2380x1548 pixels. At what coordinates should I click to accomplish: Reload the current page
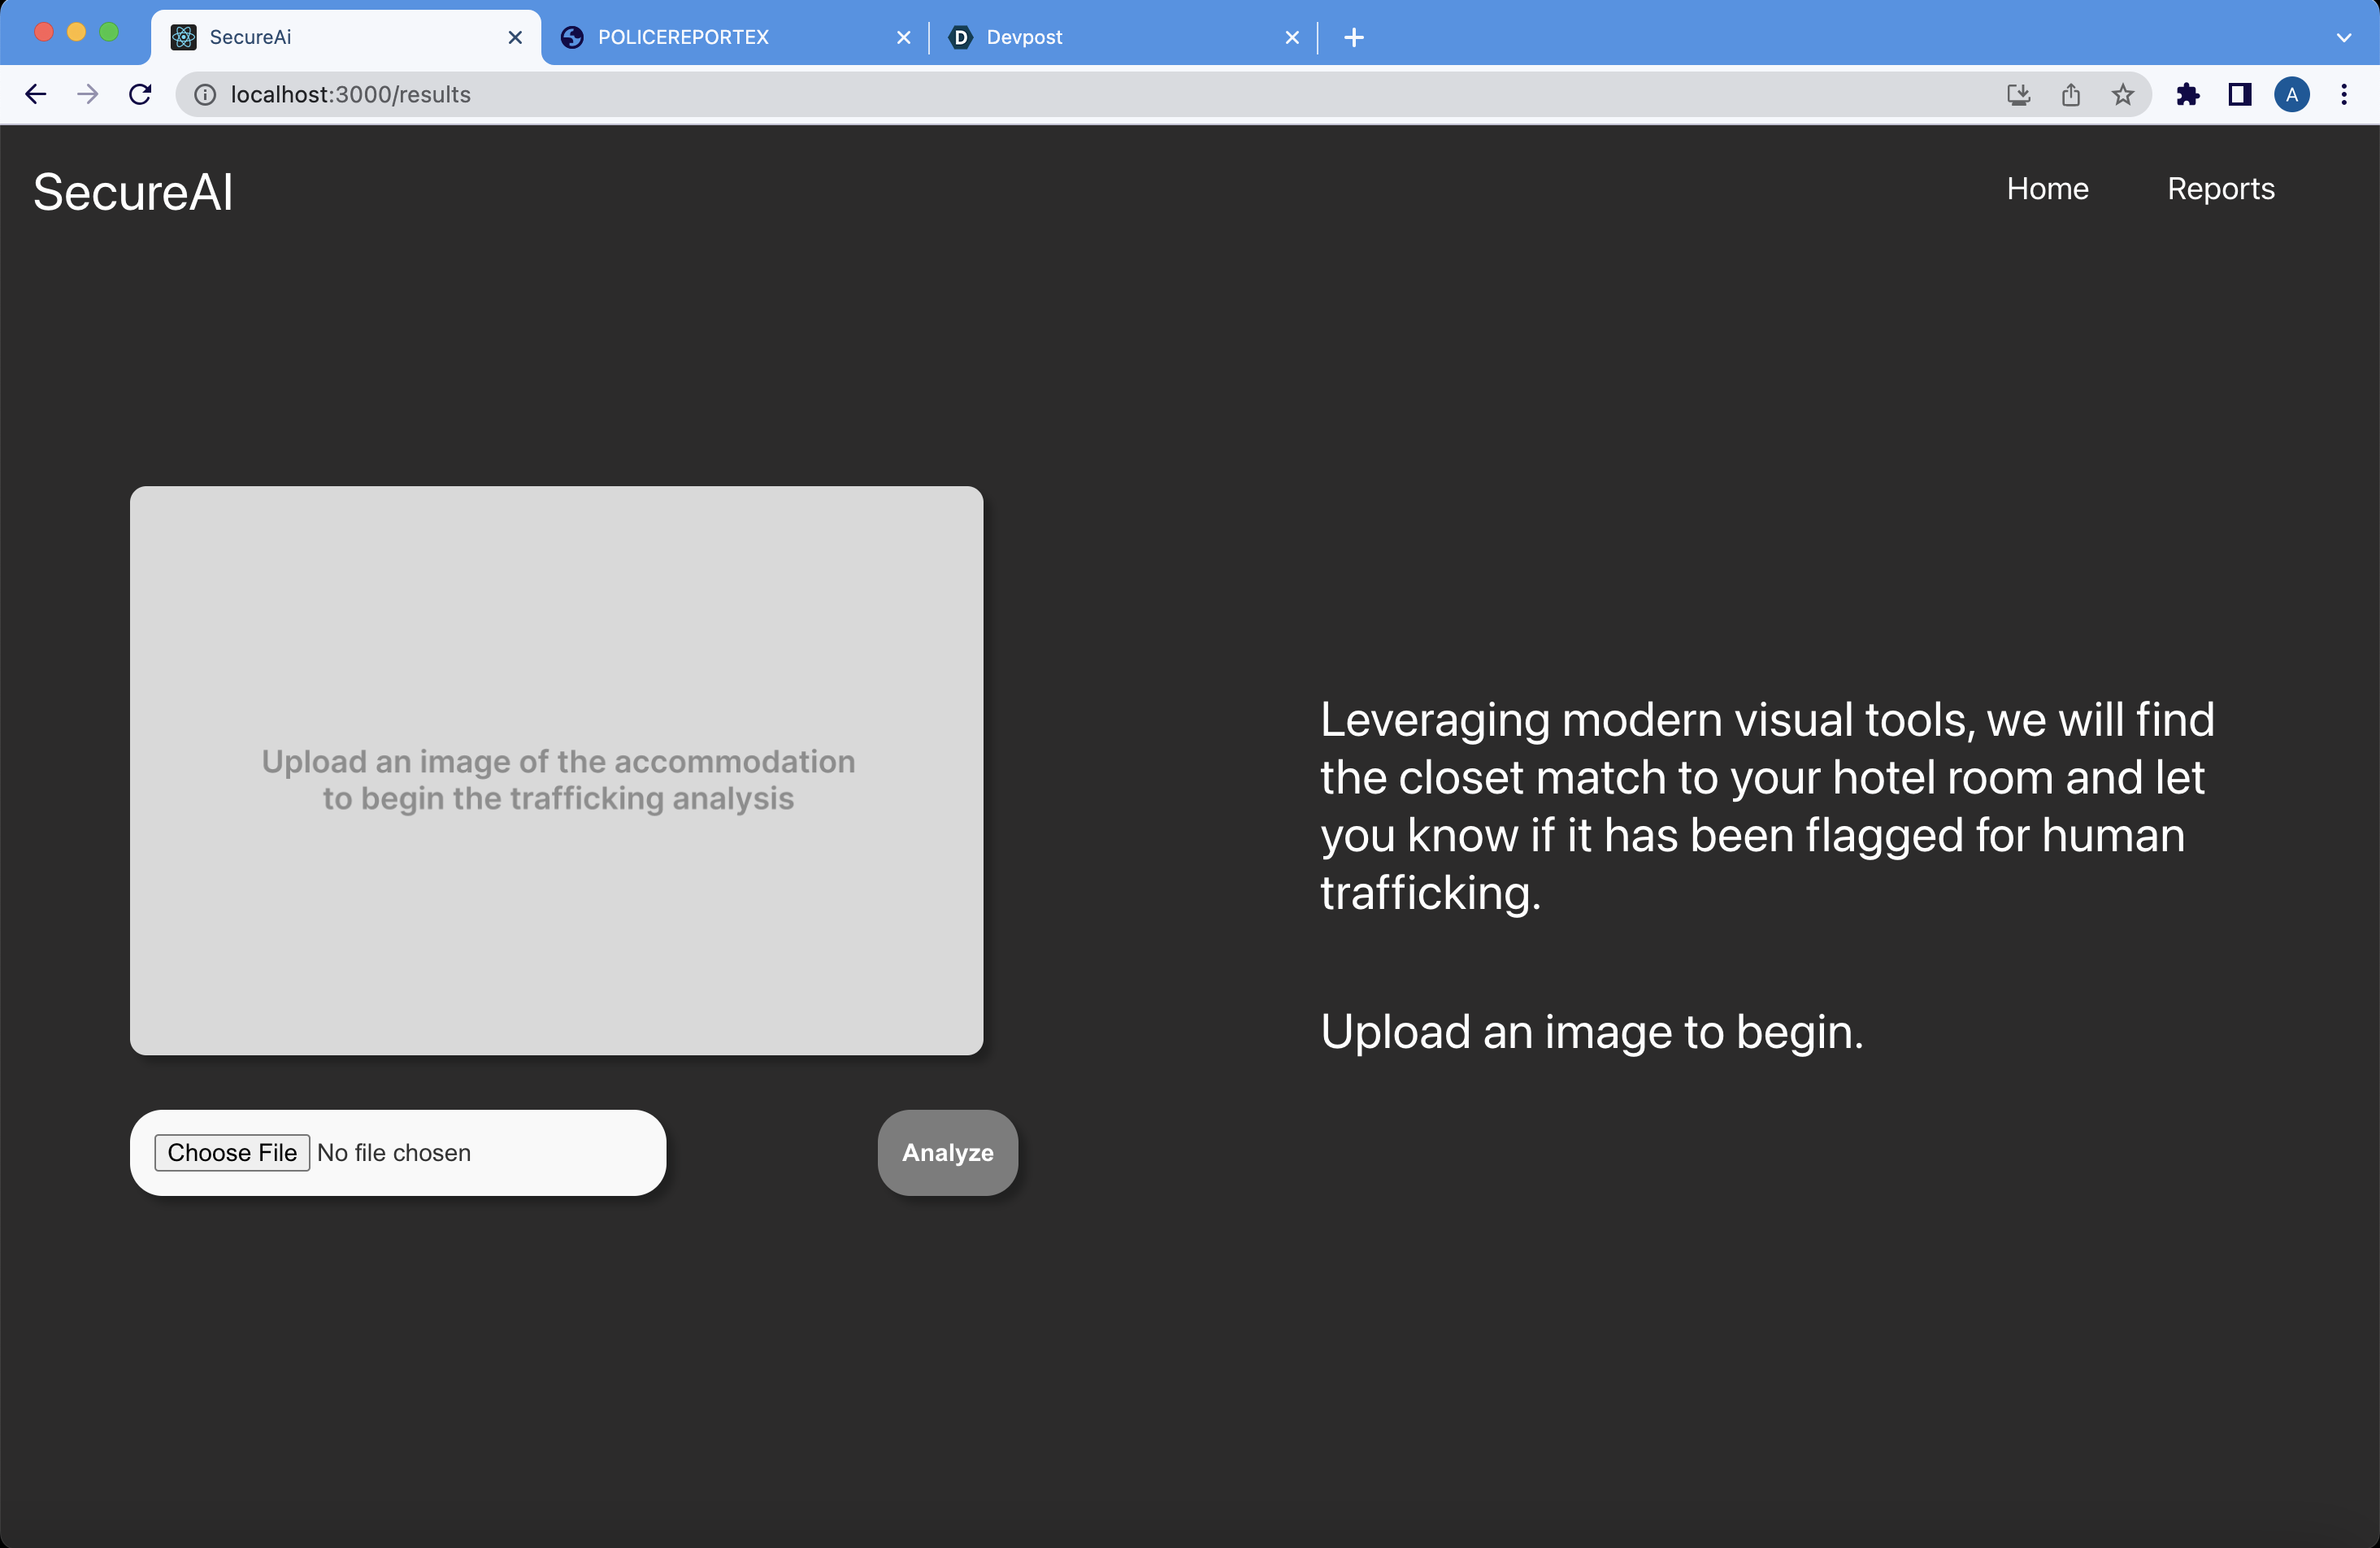pyautogui.click(x=140, y=94)
